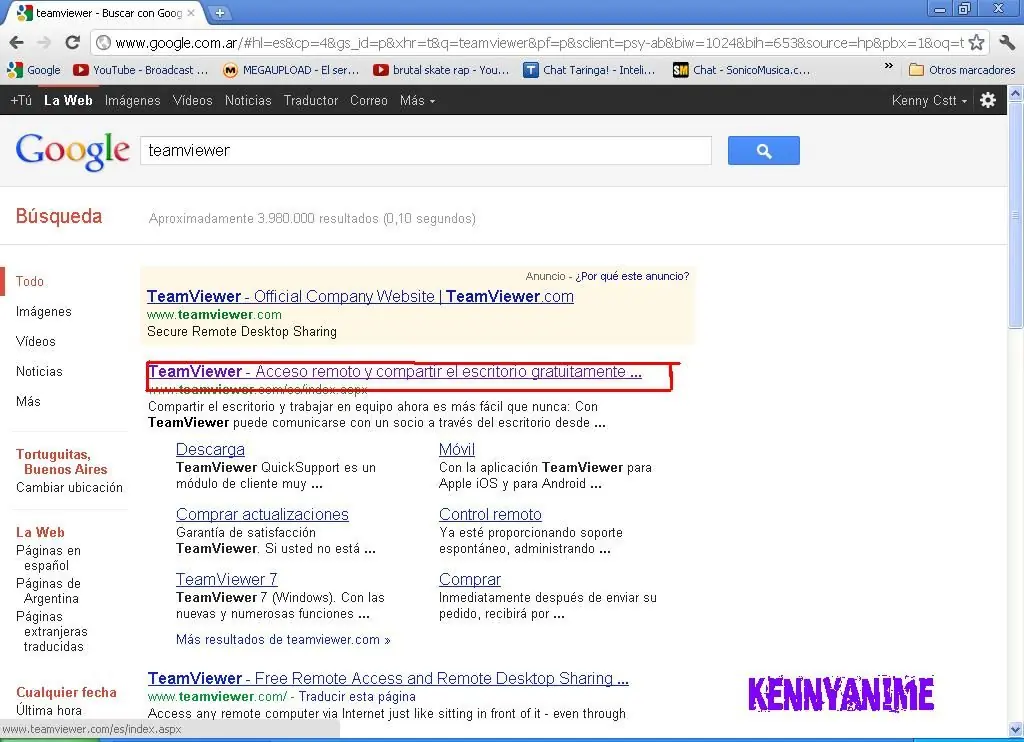The height and width of the screenshot is (742, 1024).
Task: Open TeamViewer Free Remote Access result
Action: (388, 679)
